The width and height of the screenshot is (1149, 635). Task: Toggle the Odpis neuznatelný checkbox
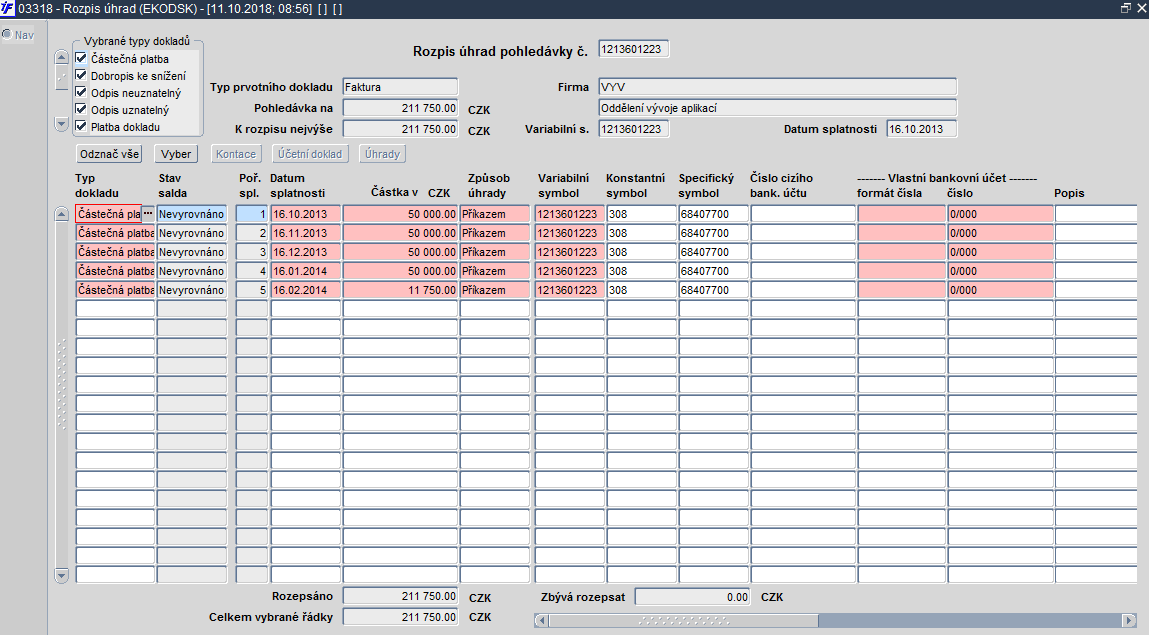pos(81,92)
